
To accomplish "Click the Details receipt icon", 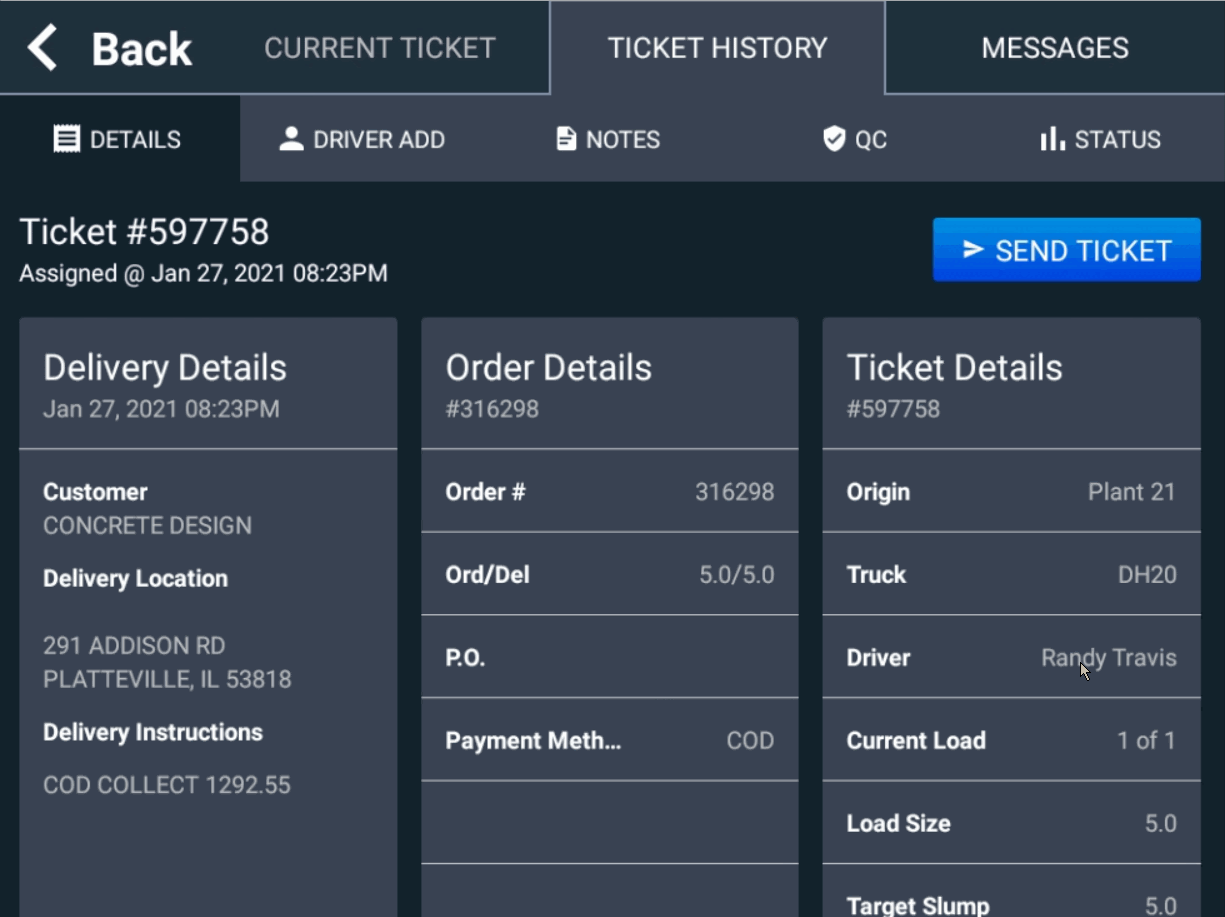I will coord(66,139).
